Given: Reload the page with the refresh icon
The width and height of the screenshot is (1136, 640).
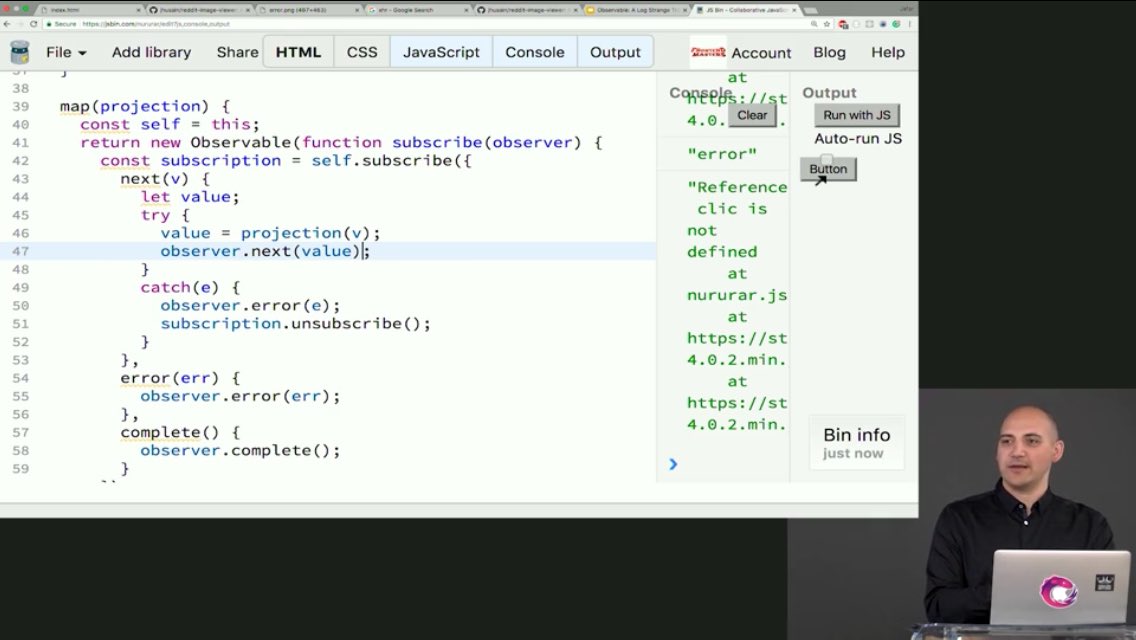Looking at the screenshot, I should (x=33, y=24).
